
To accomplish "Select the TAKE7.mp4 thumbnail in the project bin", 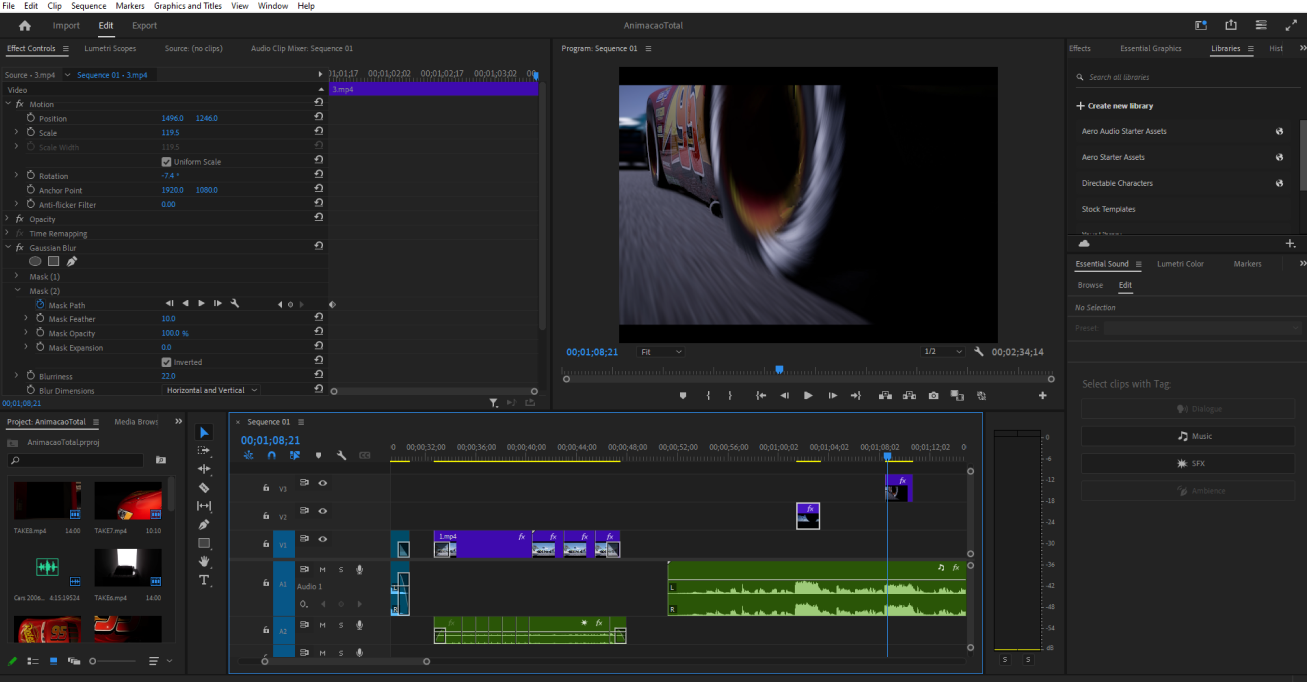I will coord(128,501).
